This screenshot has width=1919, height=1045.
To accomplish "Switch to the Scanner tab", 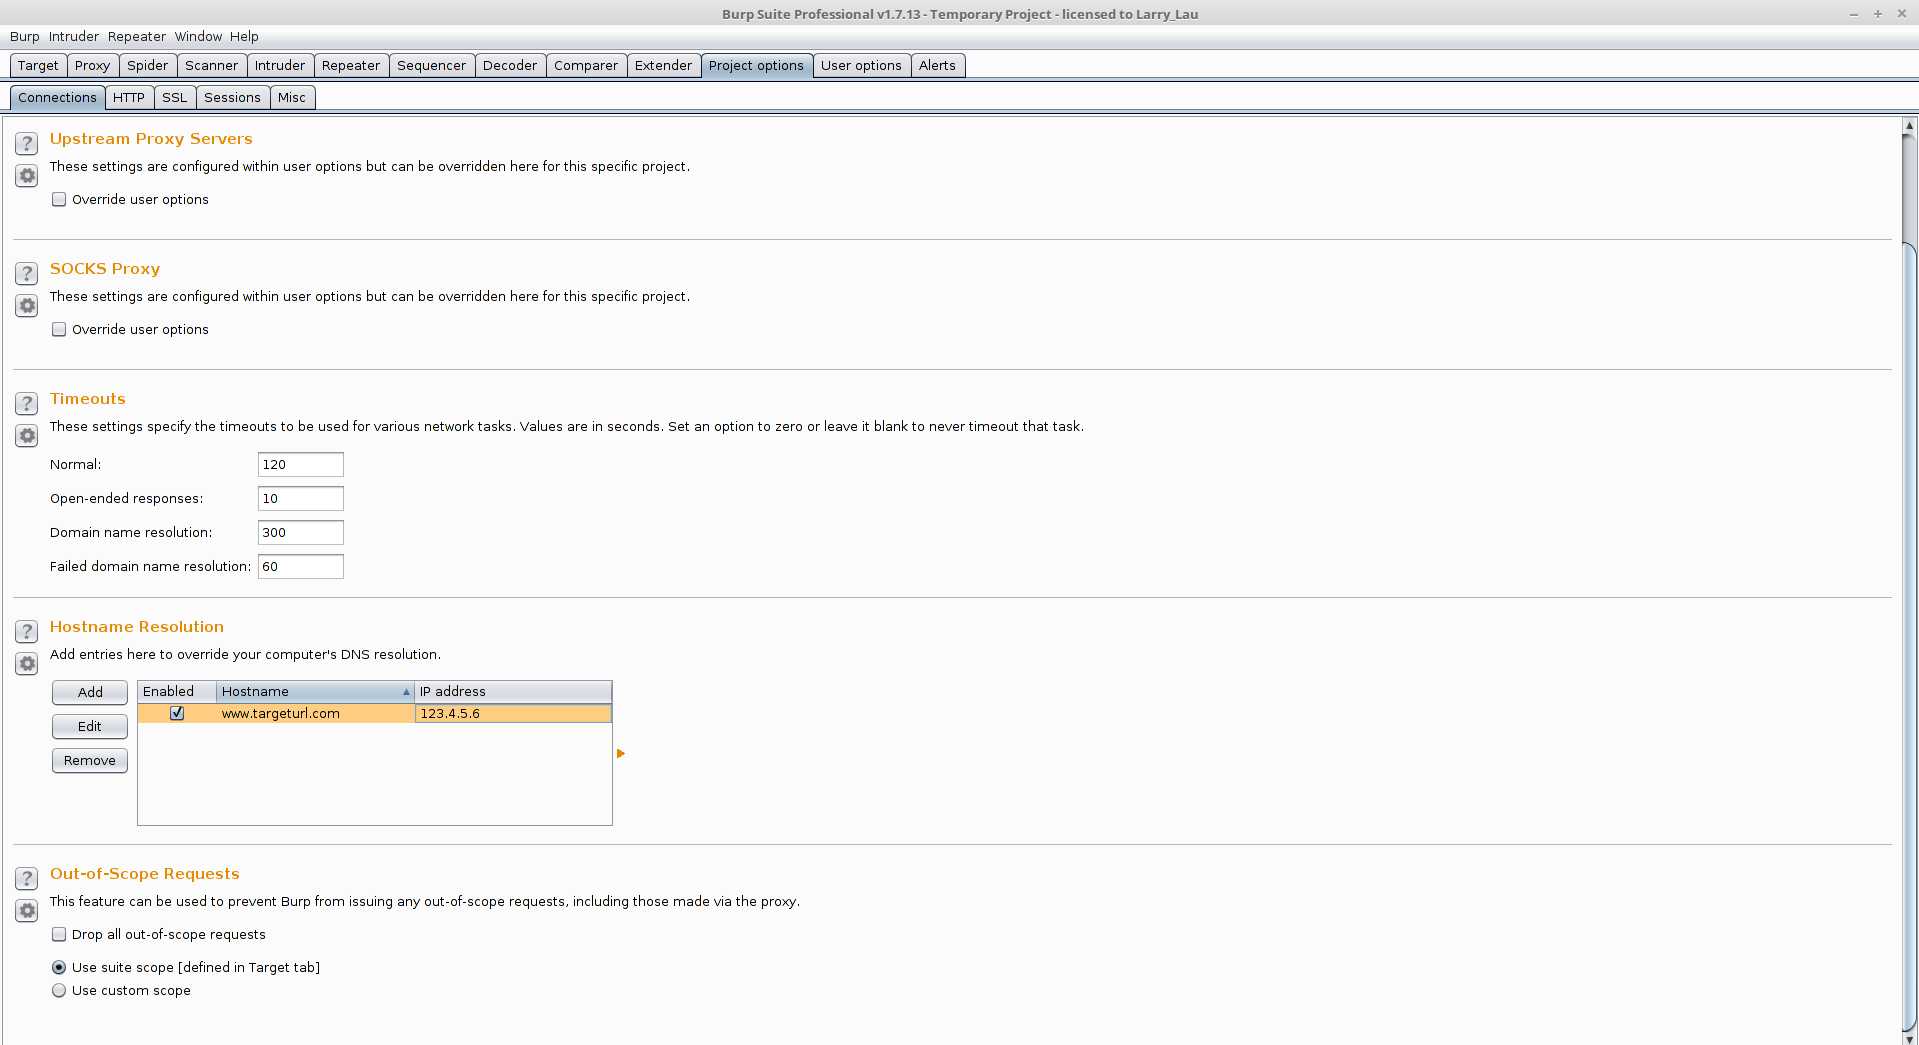I will tap(212, 65).
